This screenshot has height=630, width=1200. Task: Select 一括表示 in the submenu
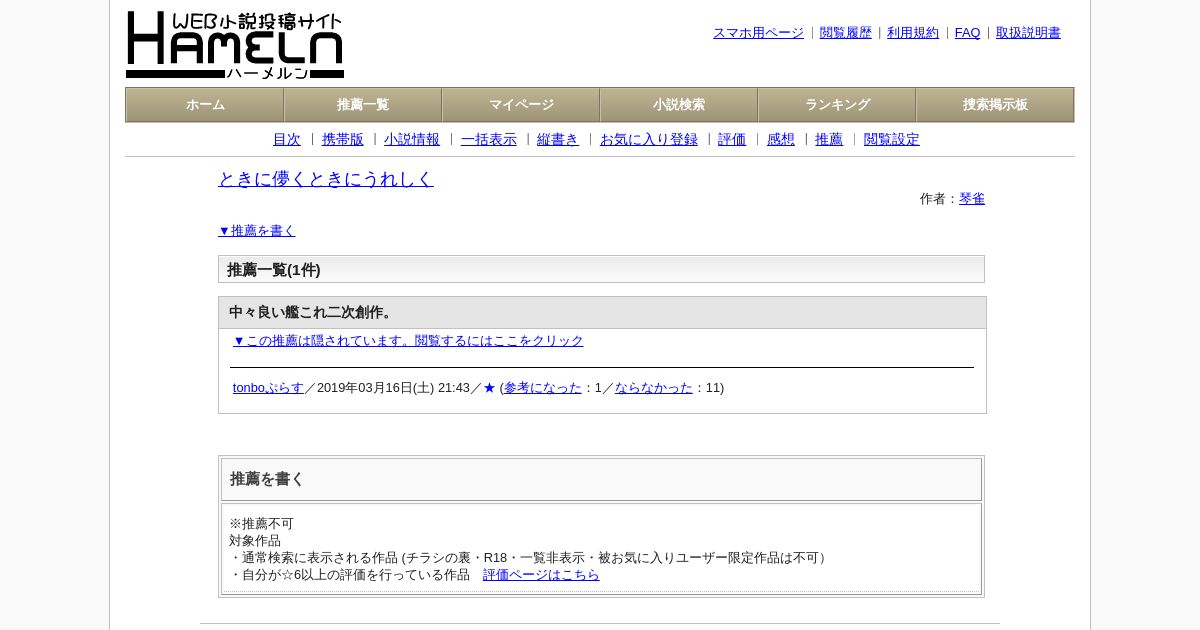[x=489, y=140]
